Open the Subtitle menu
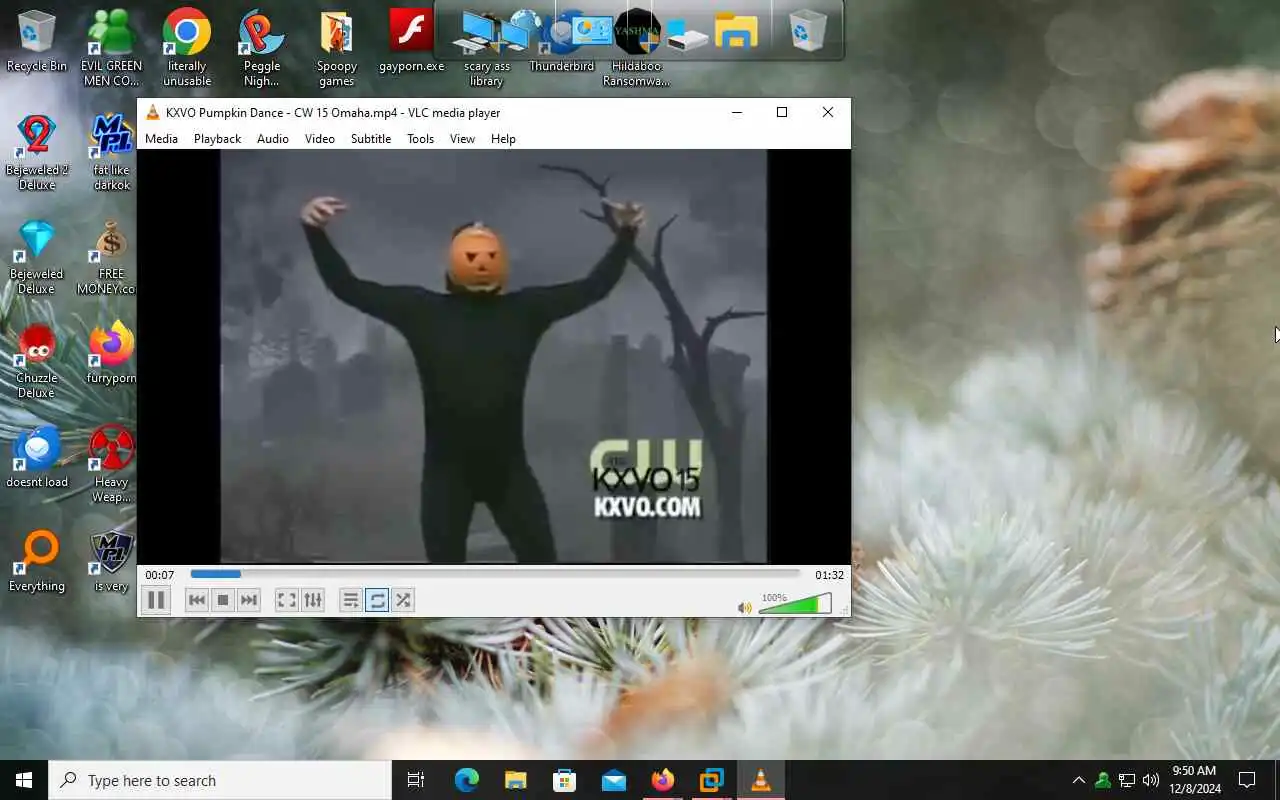1280x800 pixels. [x=370, y=139]
